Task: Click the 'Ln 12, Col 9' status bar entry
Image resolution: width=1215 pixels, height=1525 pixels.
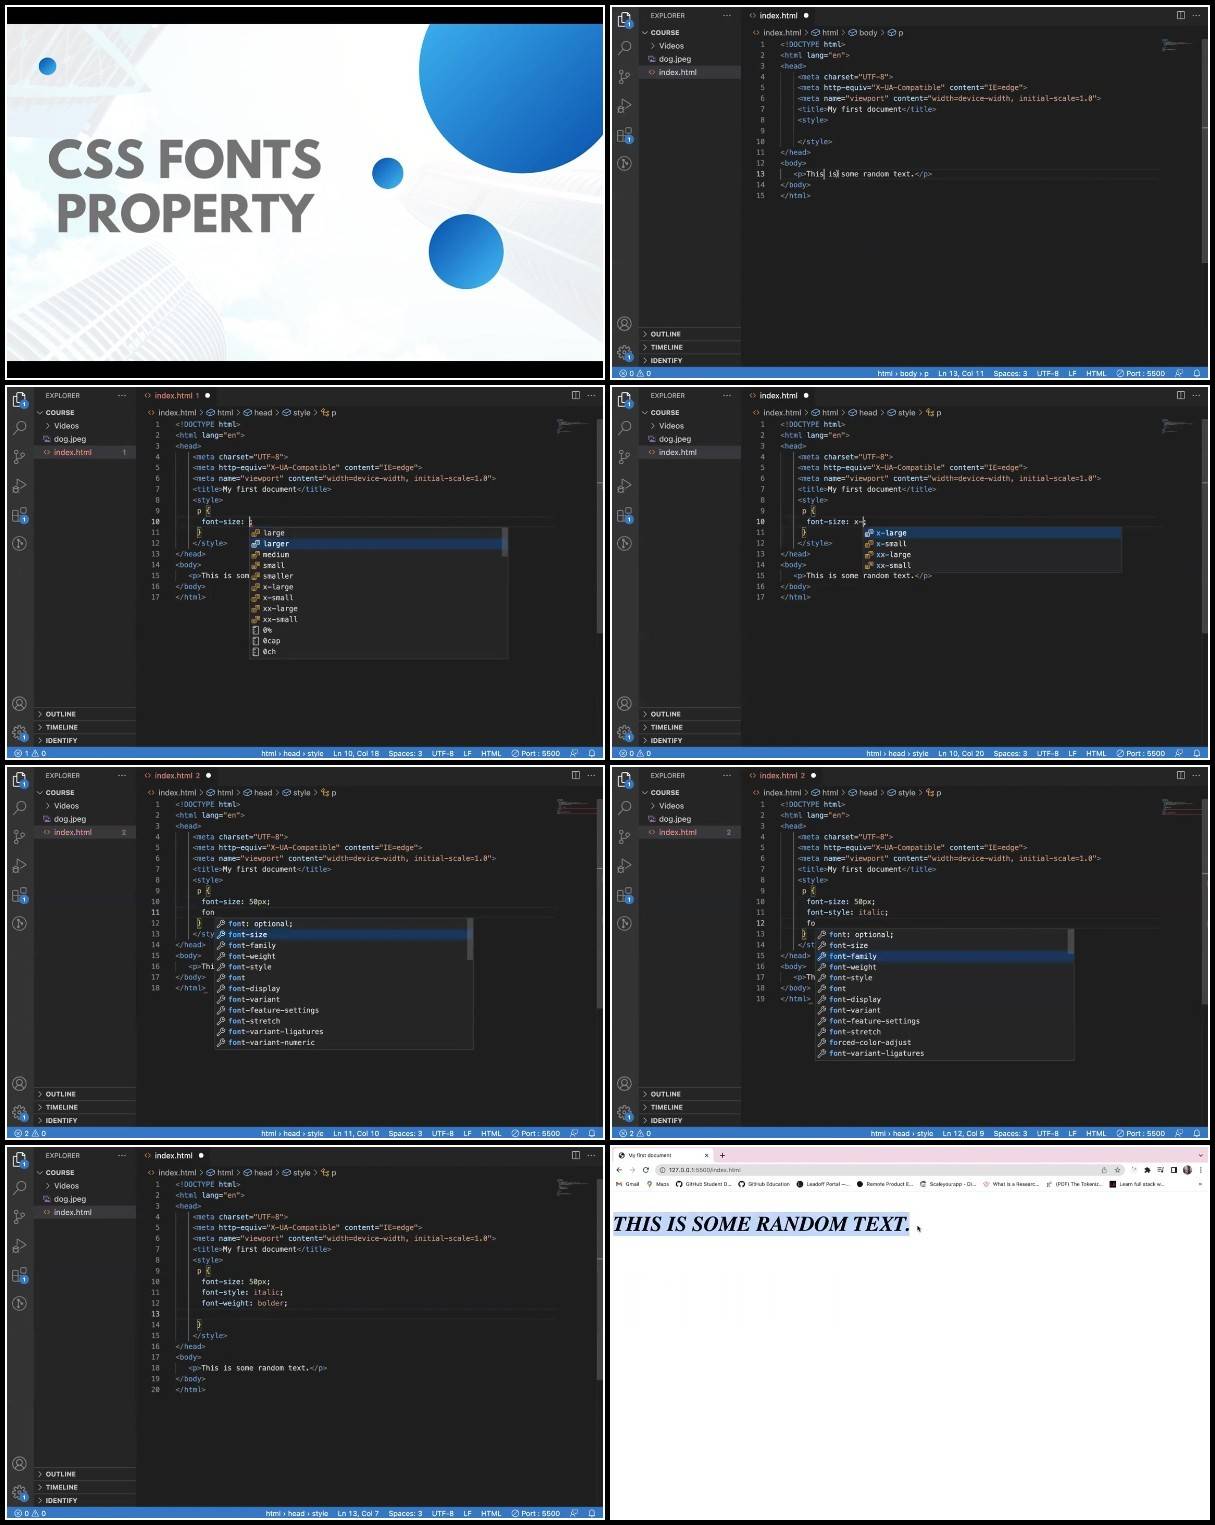Action: pyautogui.click(x=963, y=1133)
